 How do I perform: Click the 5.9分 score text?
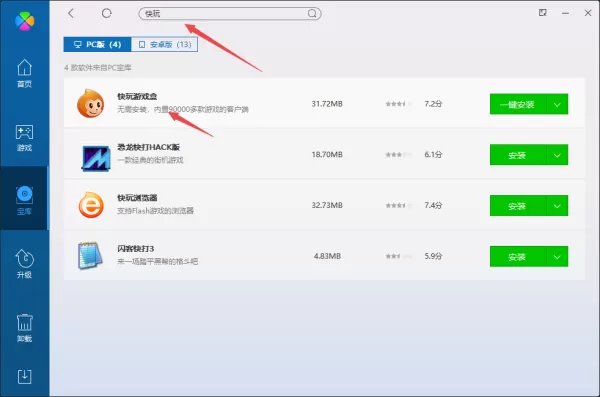point(433,256)
